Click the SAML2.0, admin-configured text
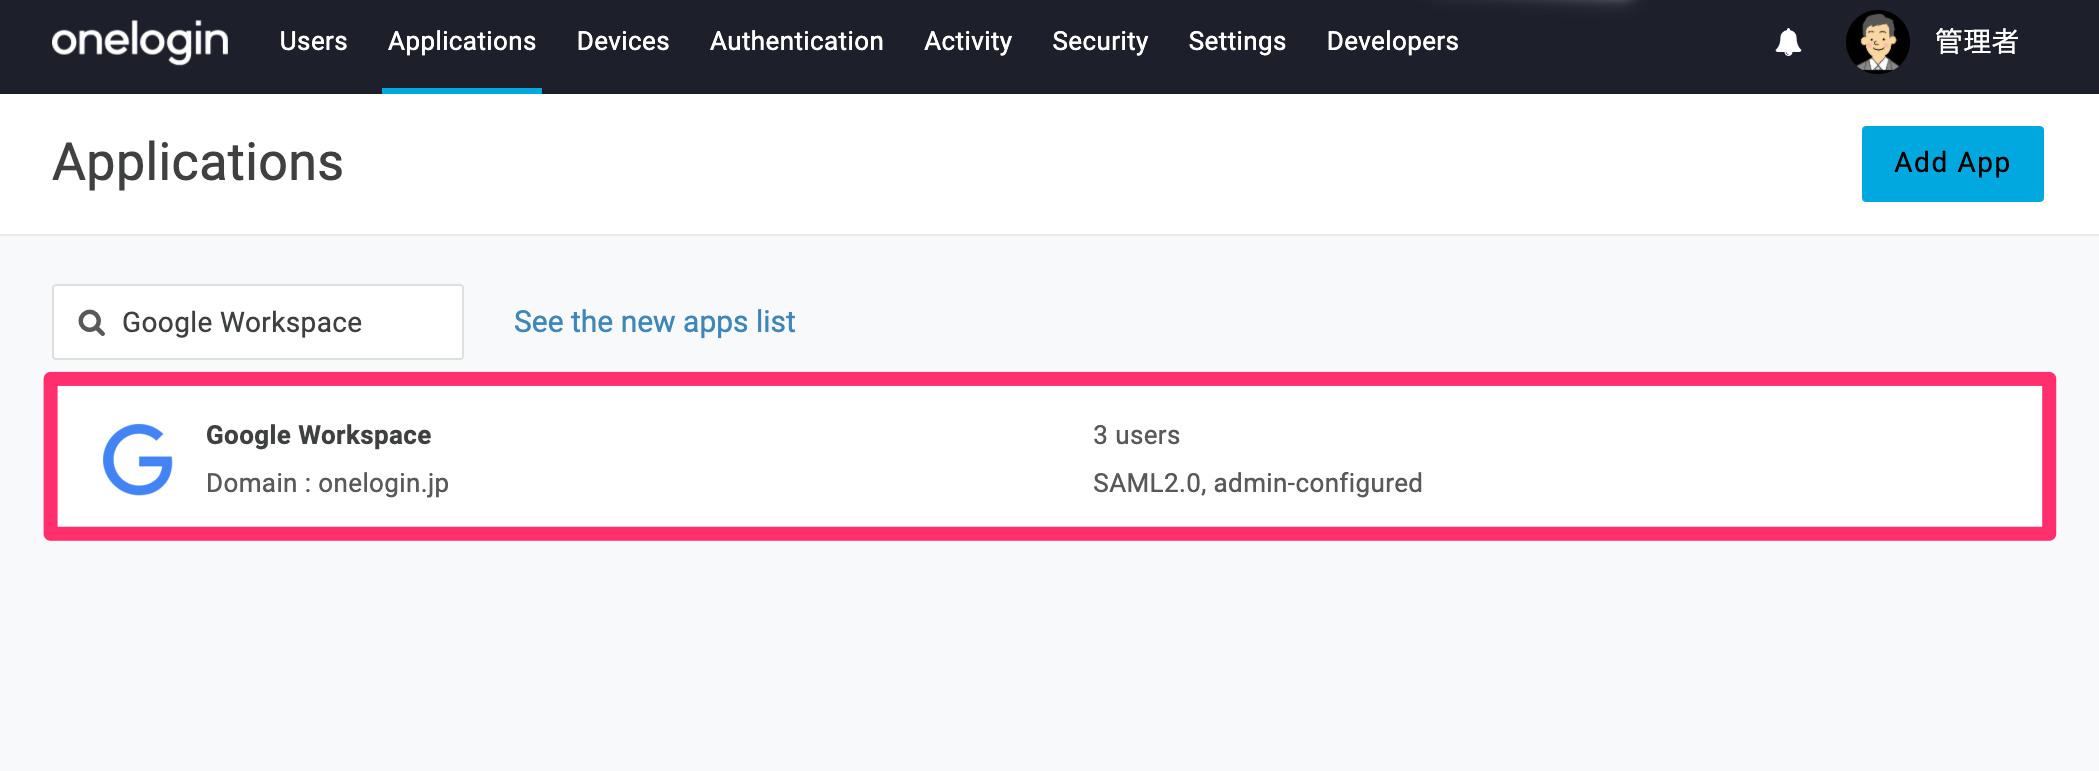The width and height of the screenshot is (2099, 771). (x=1258, y=483)
